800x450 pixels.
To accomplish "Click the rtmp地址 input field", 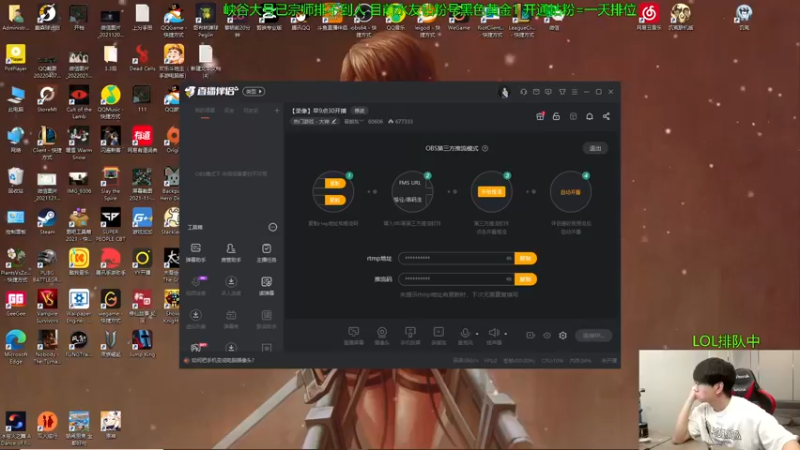I will pyautogui.click(x=456, y=258).
